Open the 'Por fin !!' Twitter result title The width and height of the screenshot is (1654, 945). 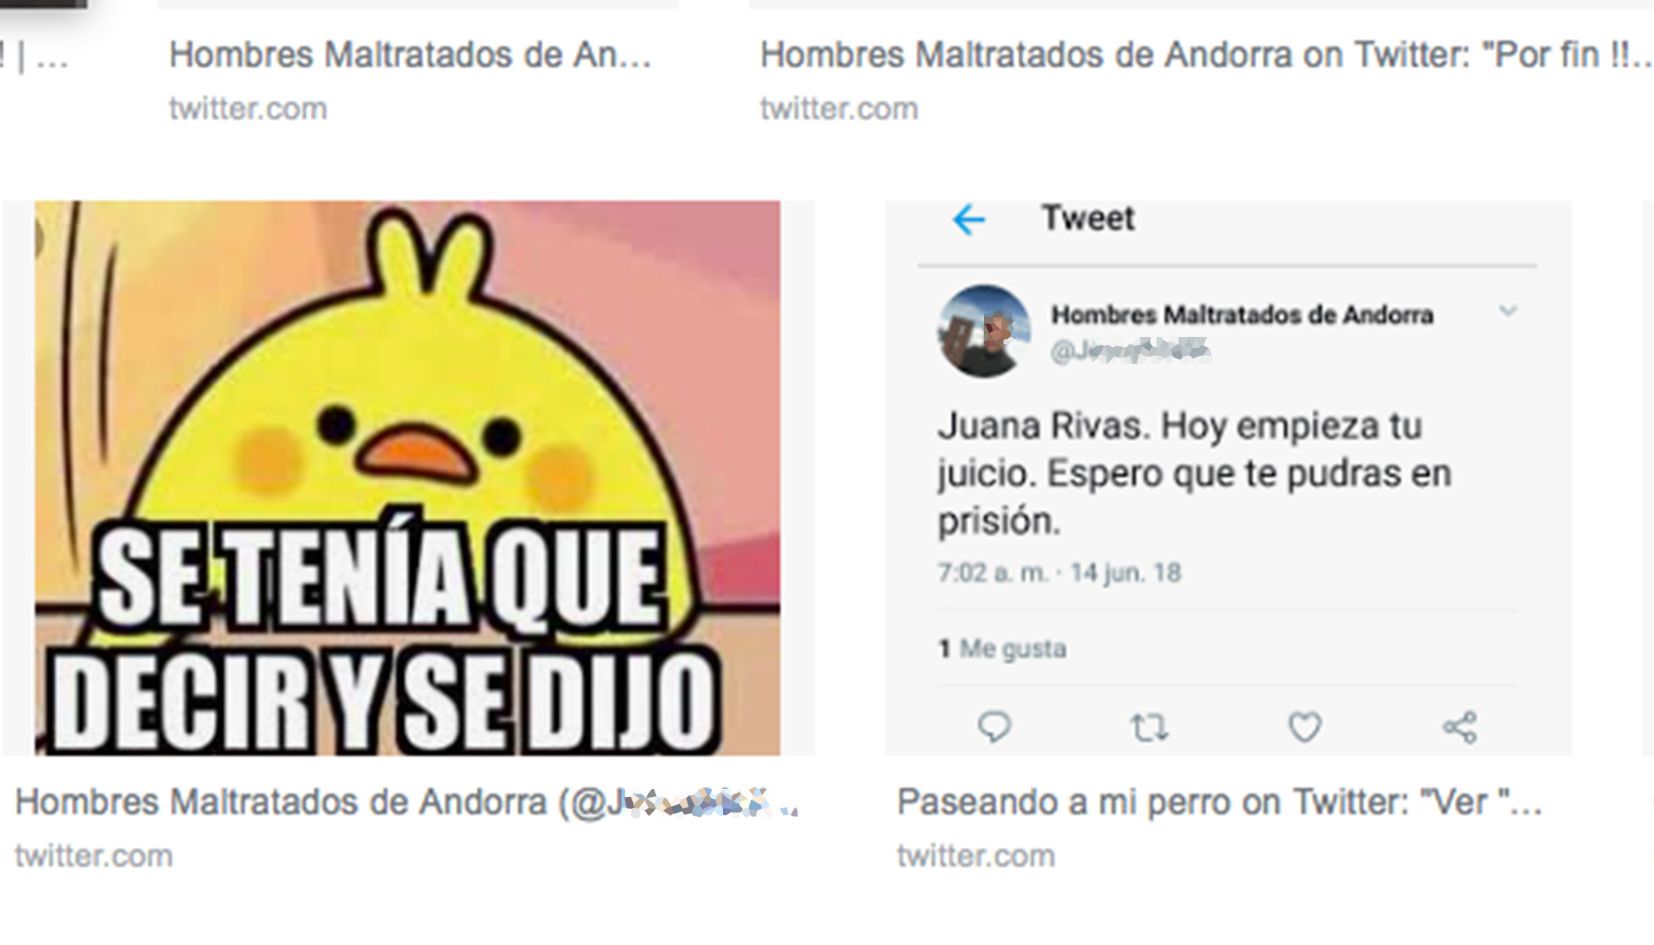coord(1205,55)
